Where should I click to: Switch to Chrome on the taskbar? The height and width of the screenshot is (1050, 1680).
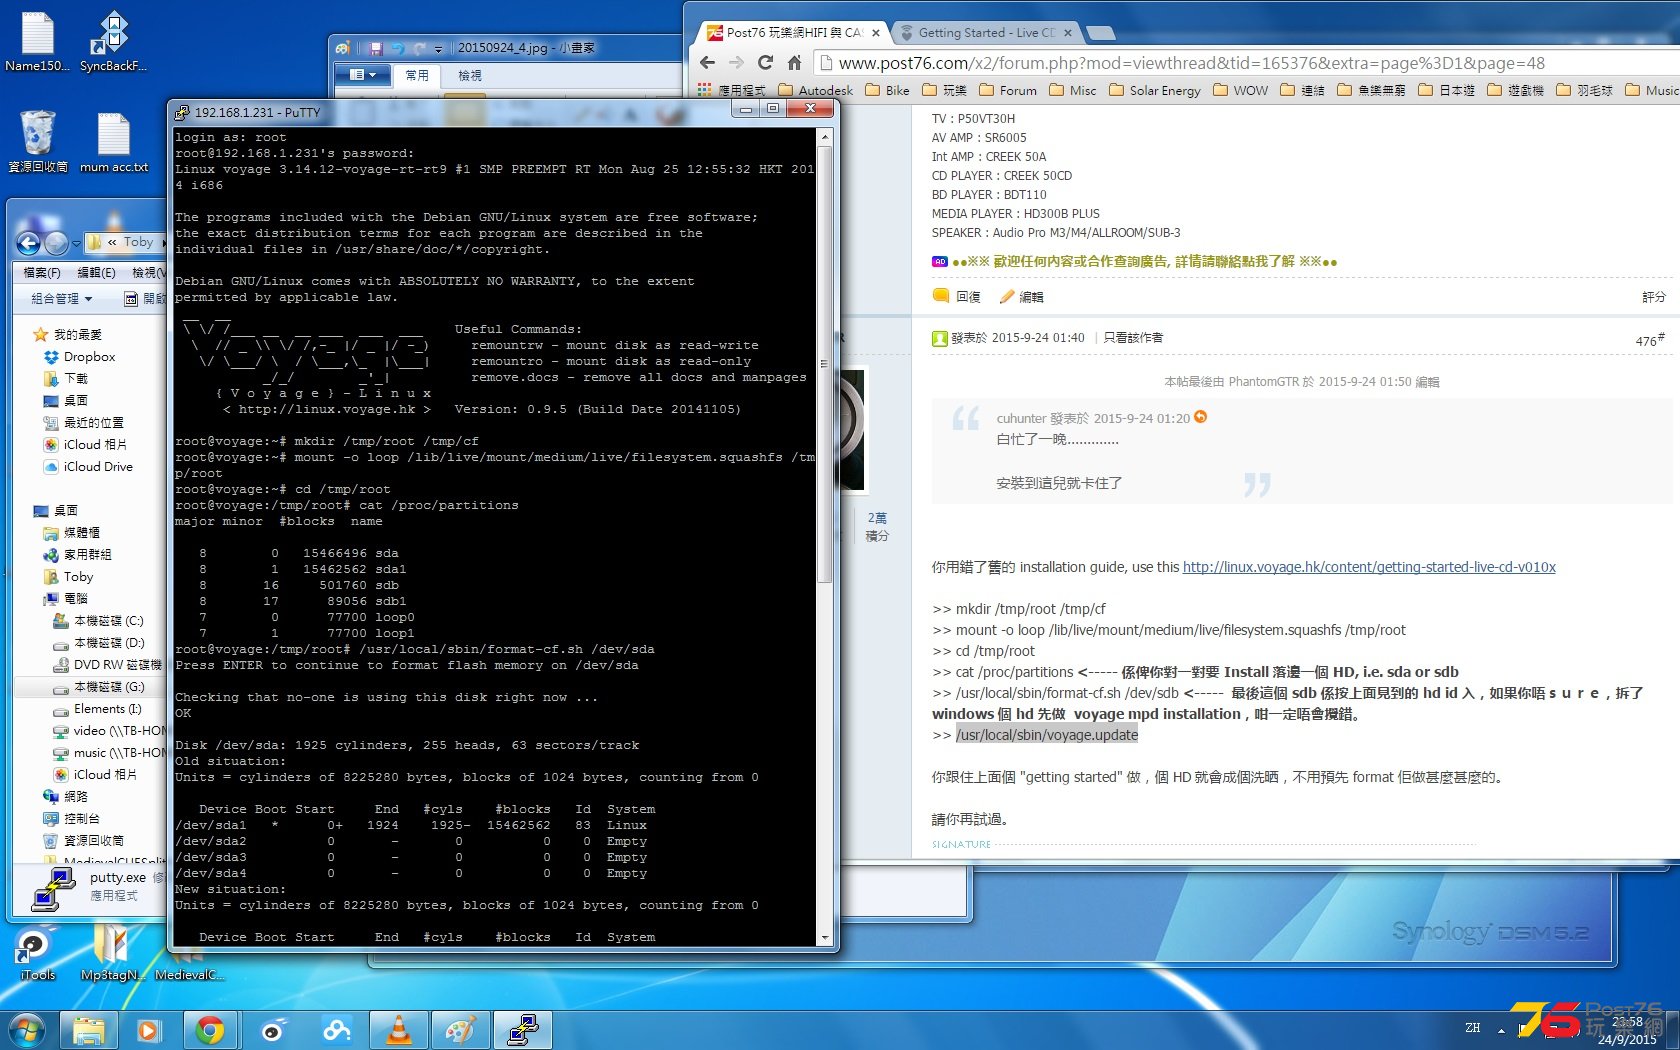pos(210,1030)
